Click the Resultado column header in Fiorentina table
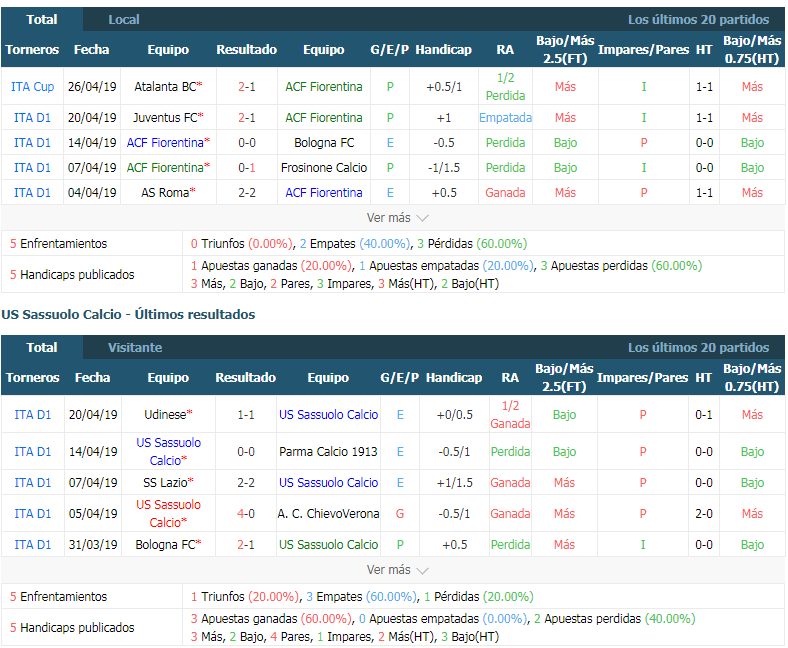This screenshot has width=788, height=648. click(x=247, y=49)
